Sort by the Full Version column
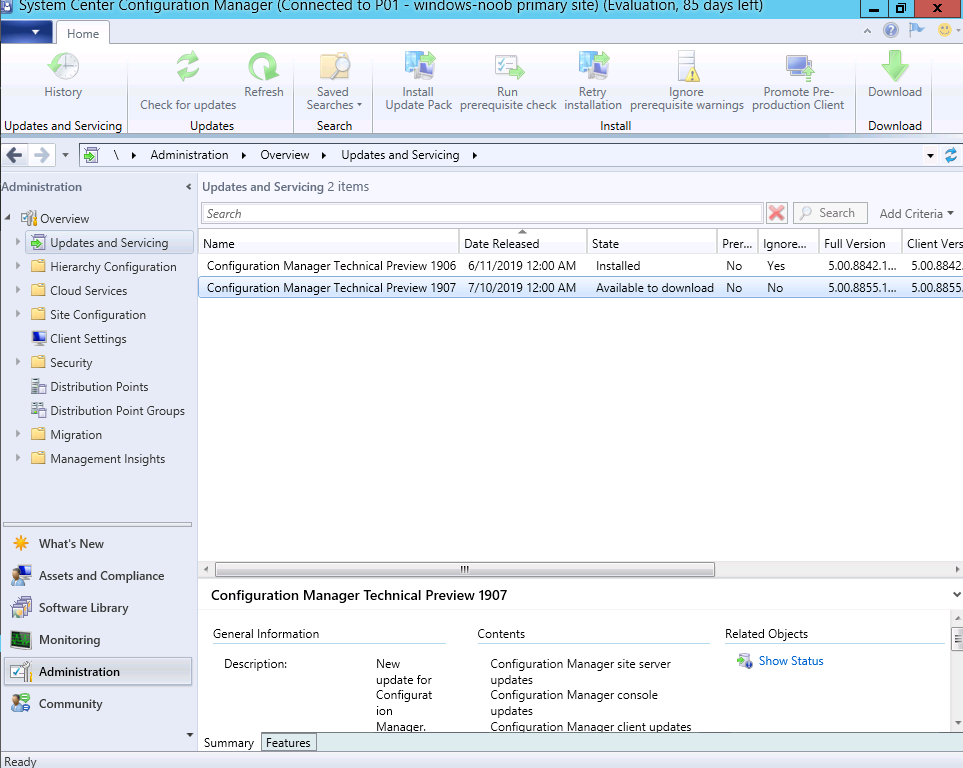963x768 pixels. tap(860, 243)
